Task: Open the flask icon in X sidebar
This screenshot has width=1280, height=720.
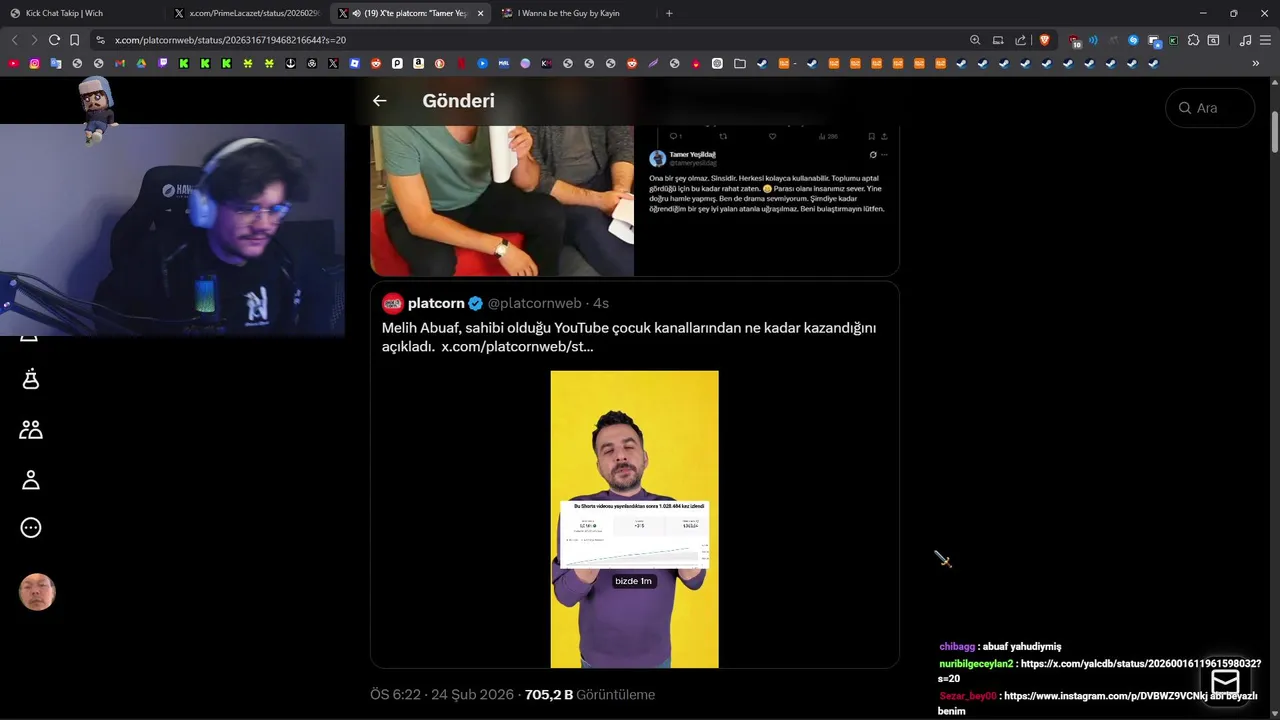Action: [x=31, y=379]
